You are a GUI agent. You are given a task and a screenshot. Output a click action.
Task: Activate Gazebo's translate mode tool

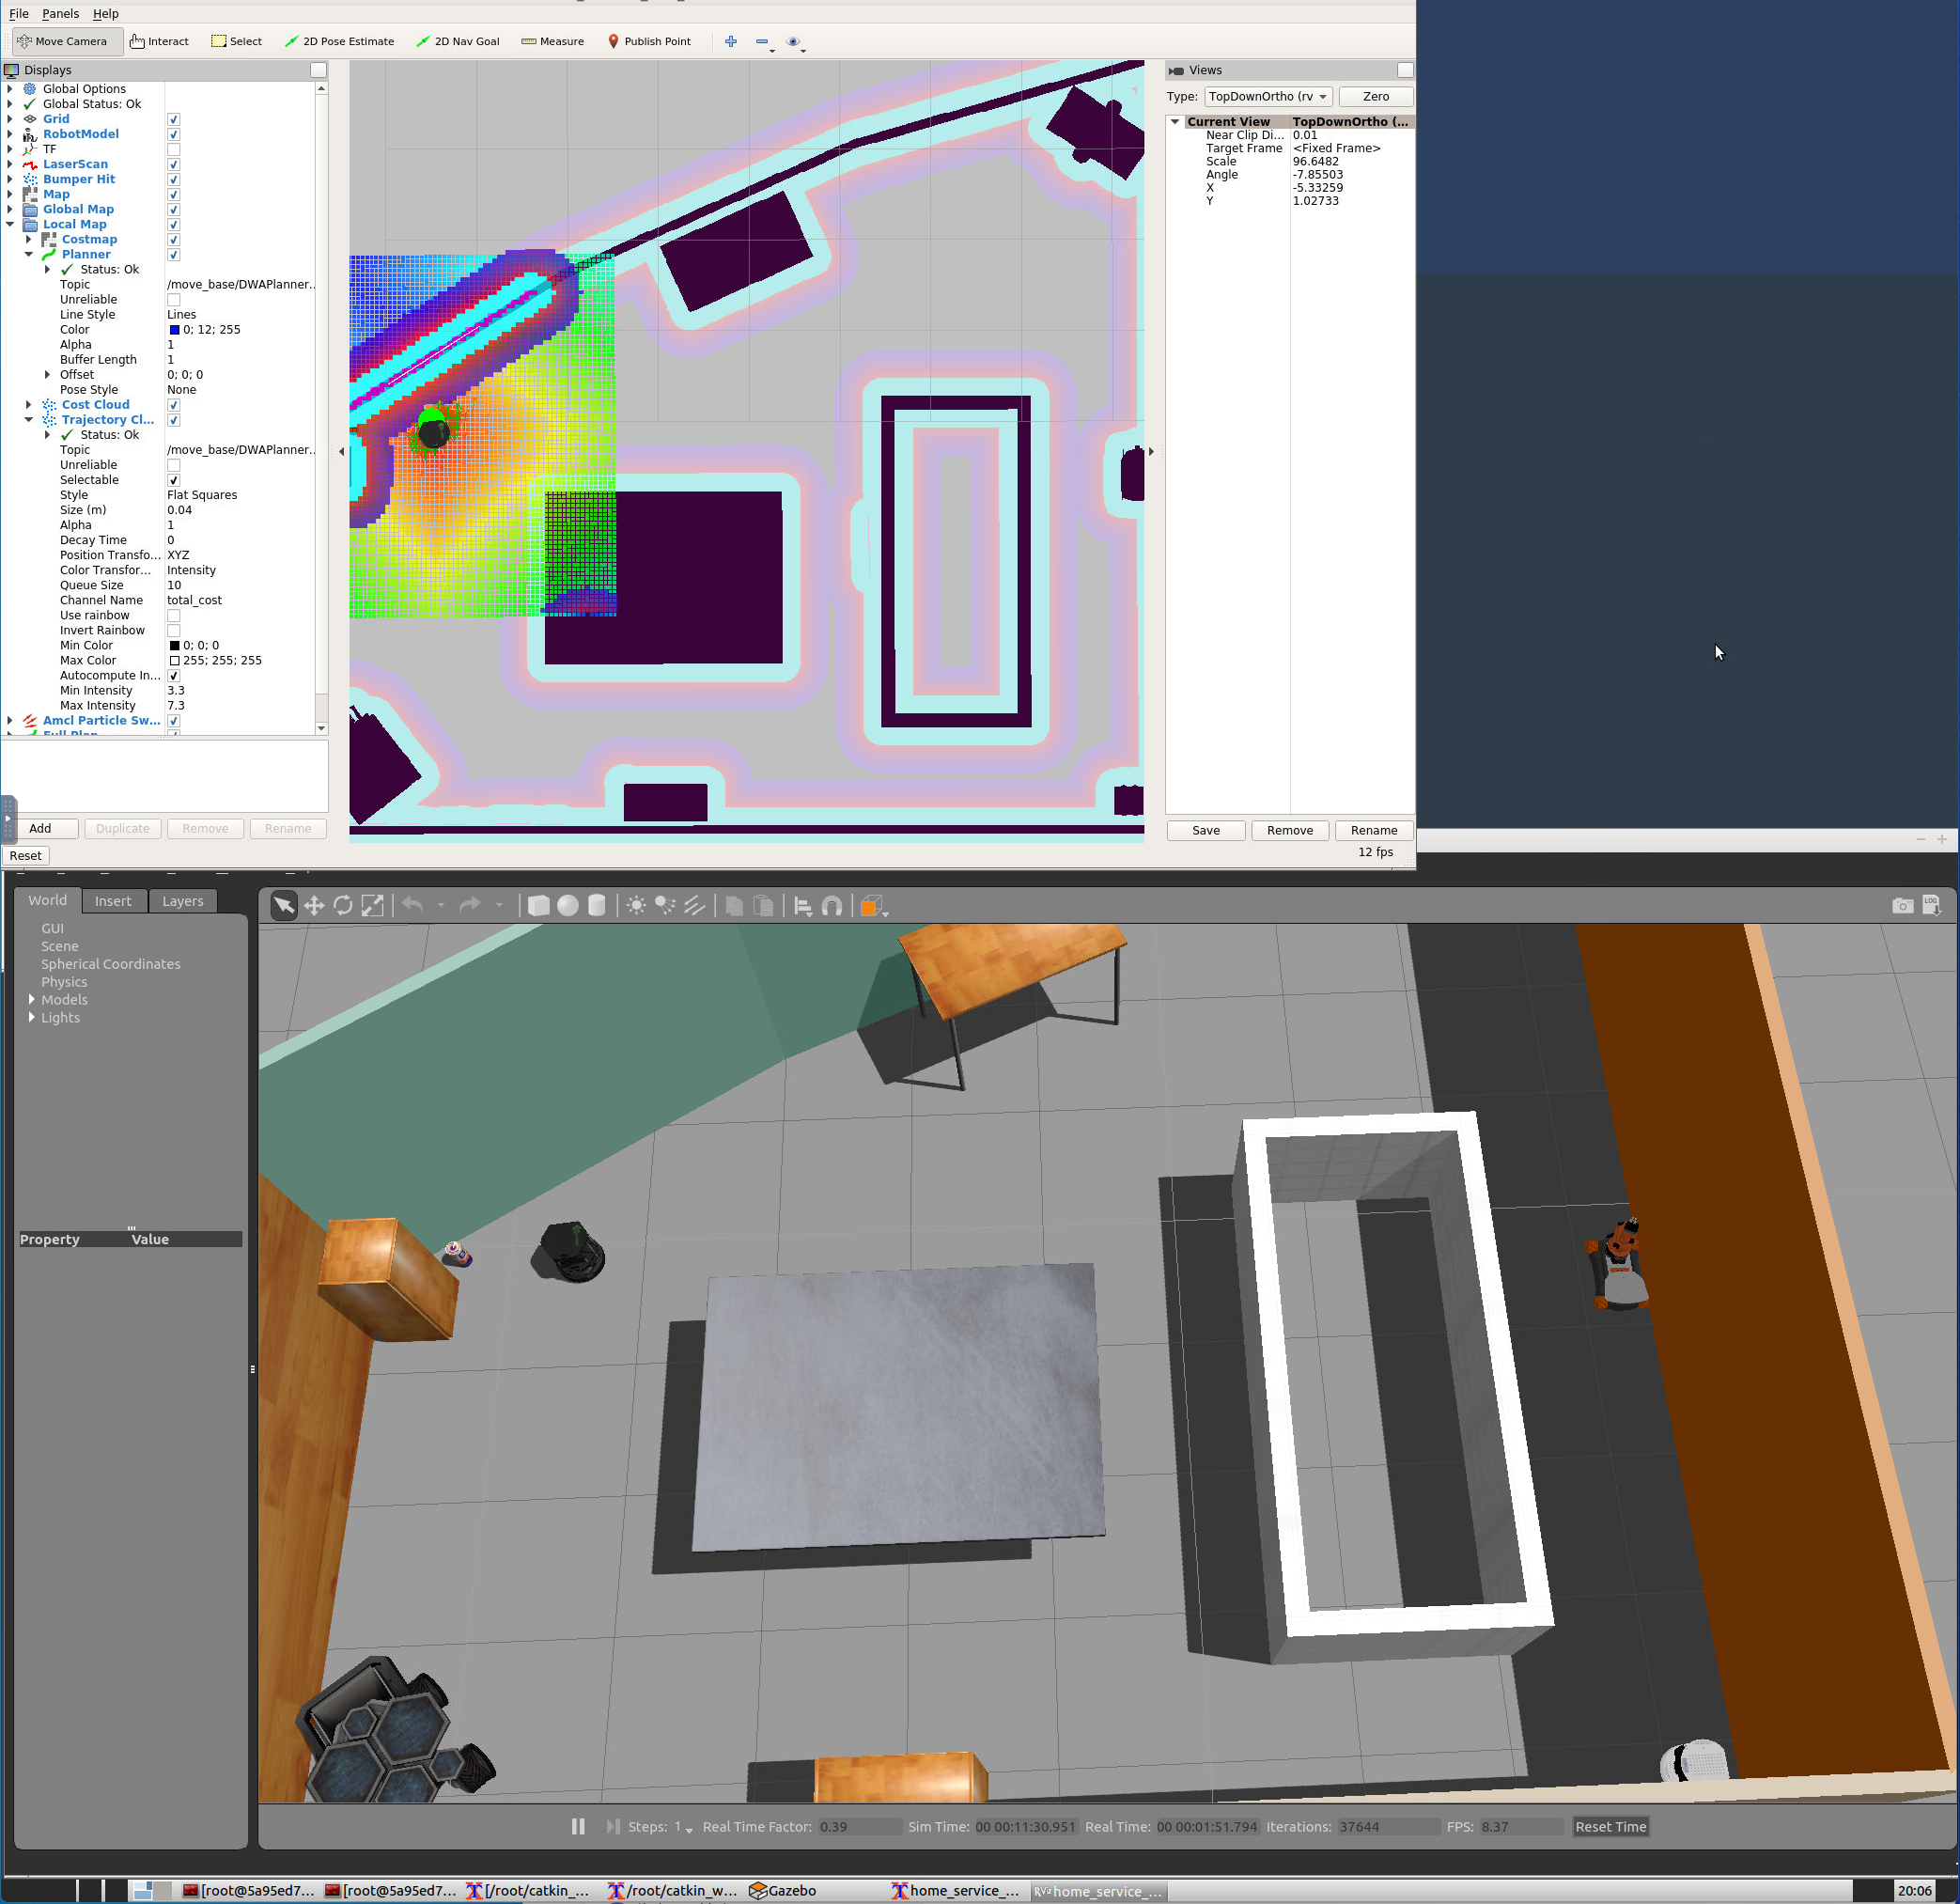tap(314, 906)
